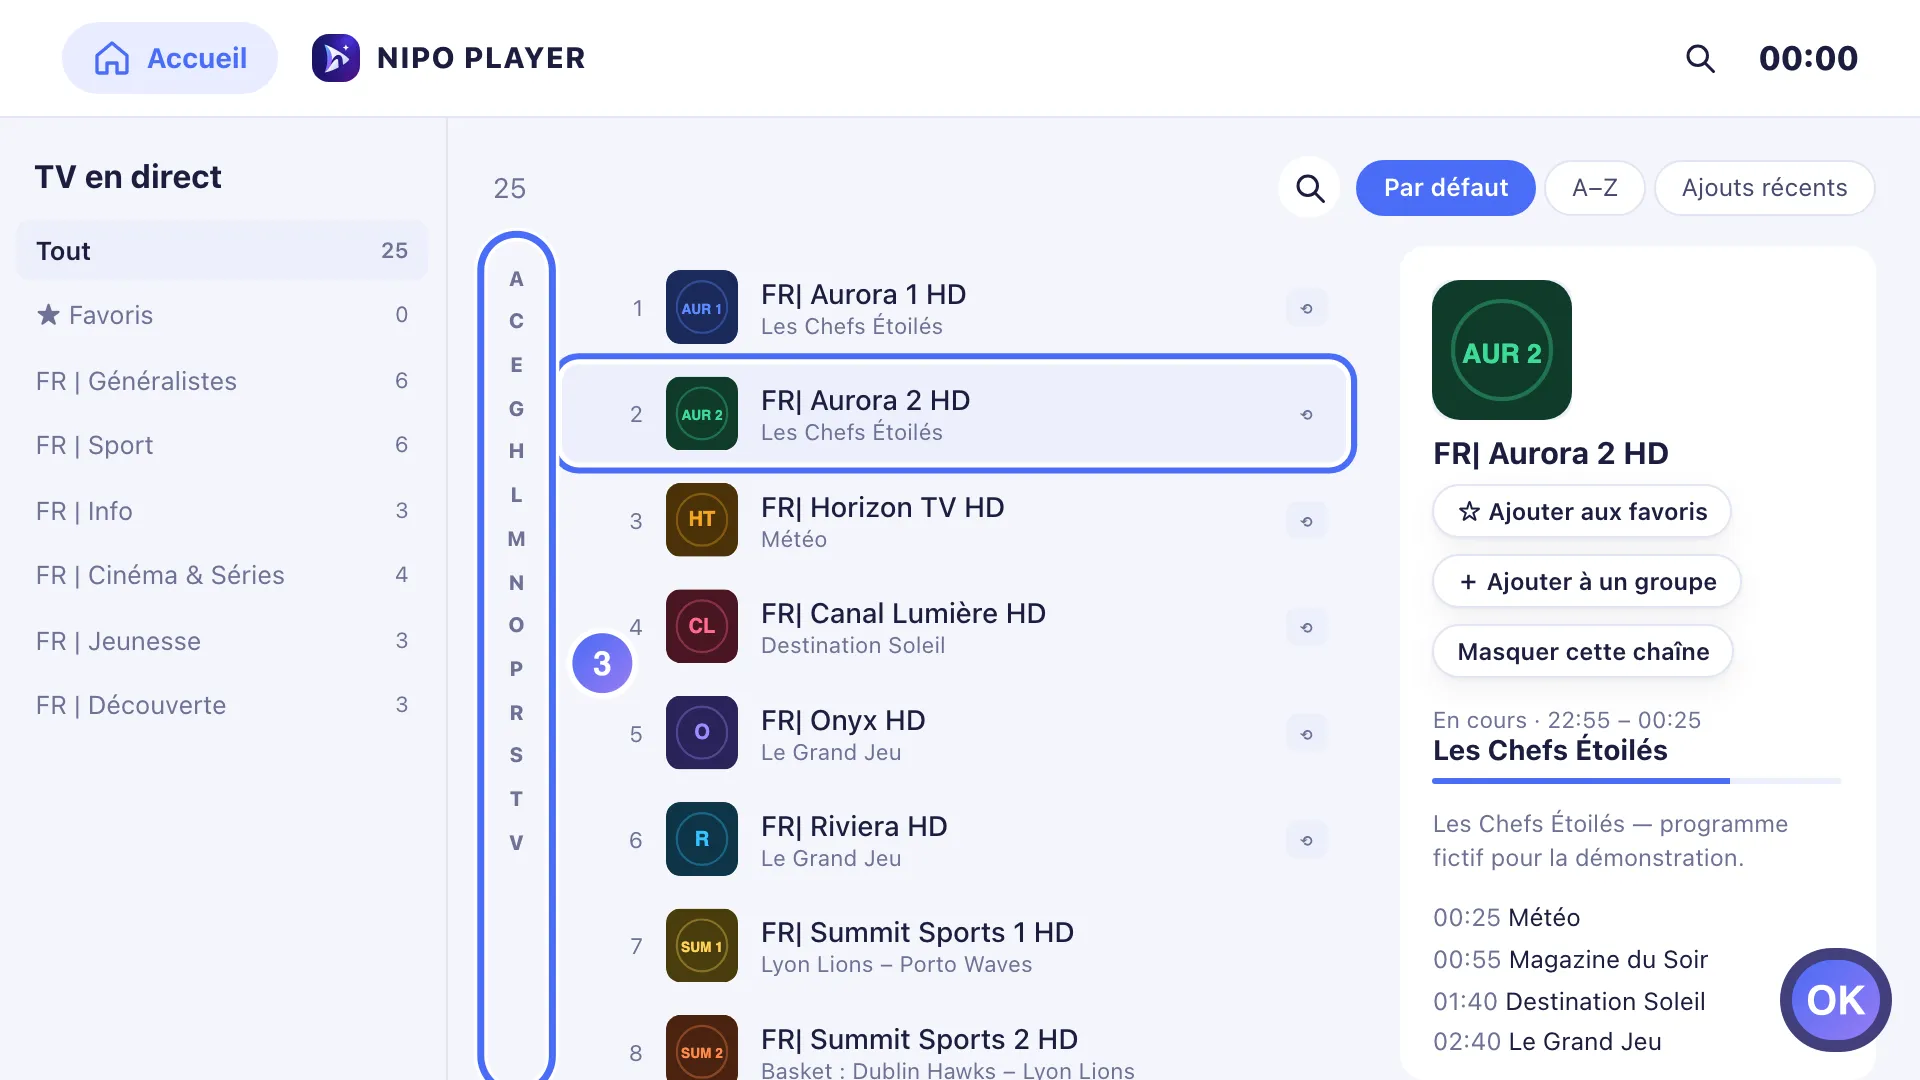
Task: Jump to letter M in alphabet index
Action: 516,539
